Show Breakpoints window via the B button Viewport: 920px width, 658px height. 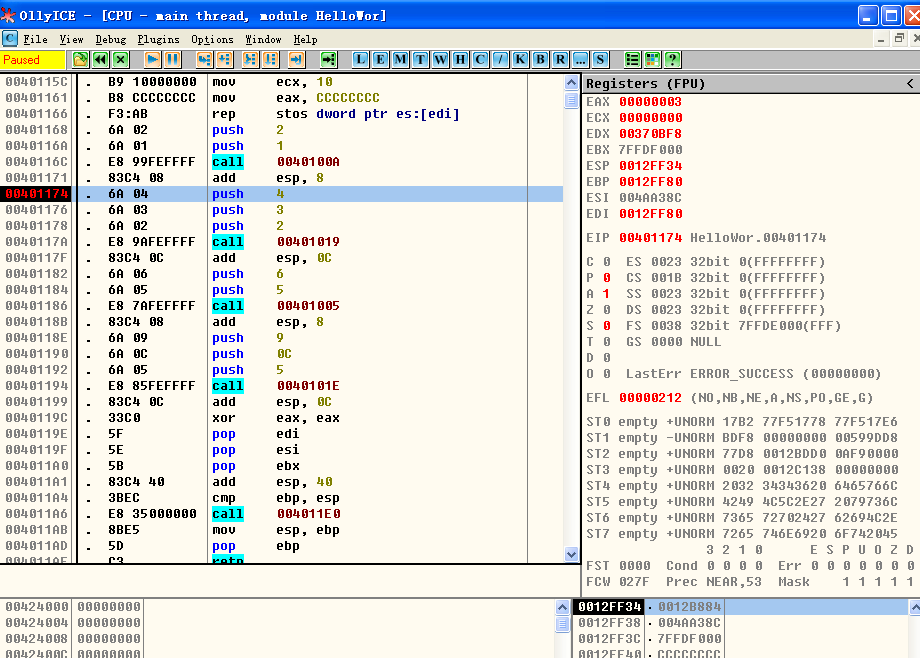click(x=540, y=59)
